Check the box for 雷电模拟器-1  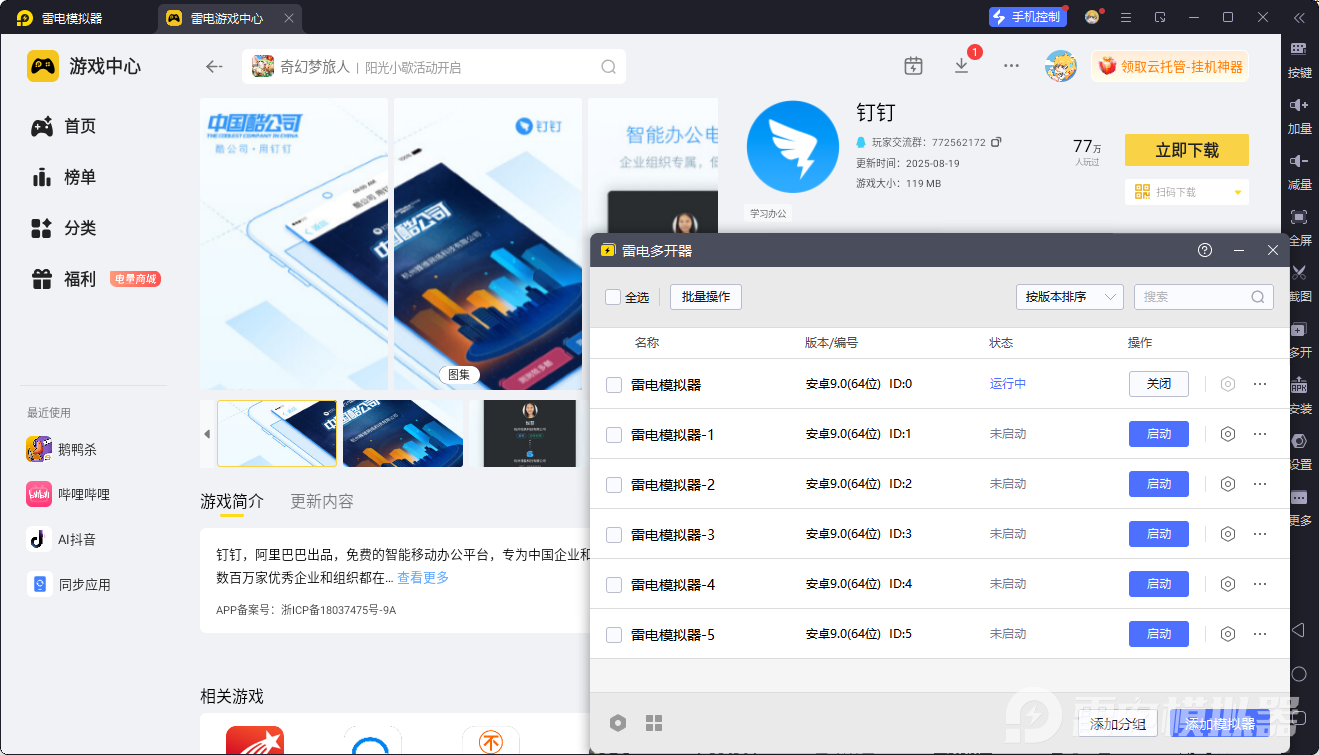tap(614, 435)
